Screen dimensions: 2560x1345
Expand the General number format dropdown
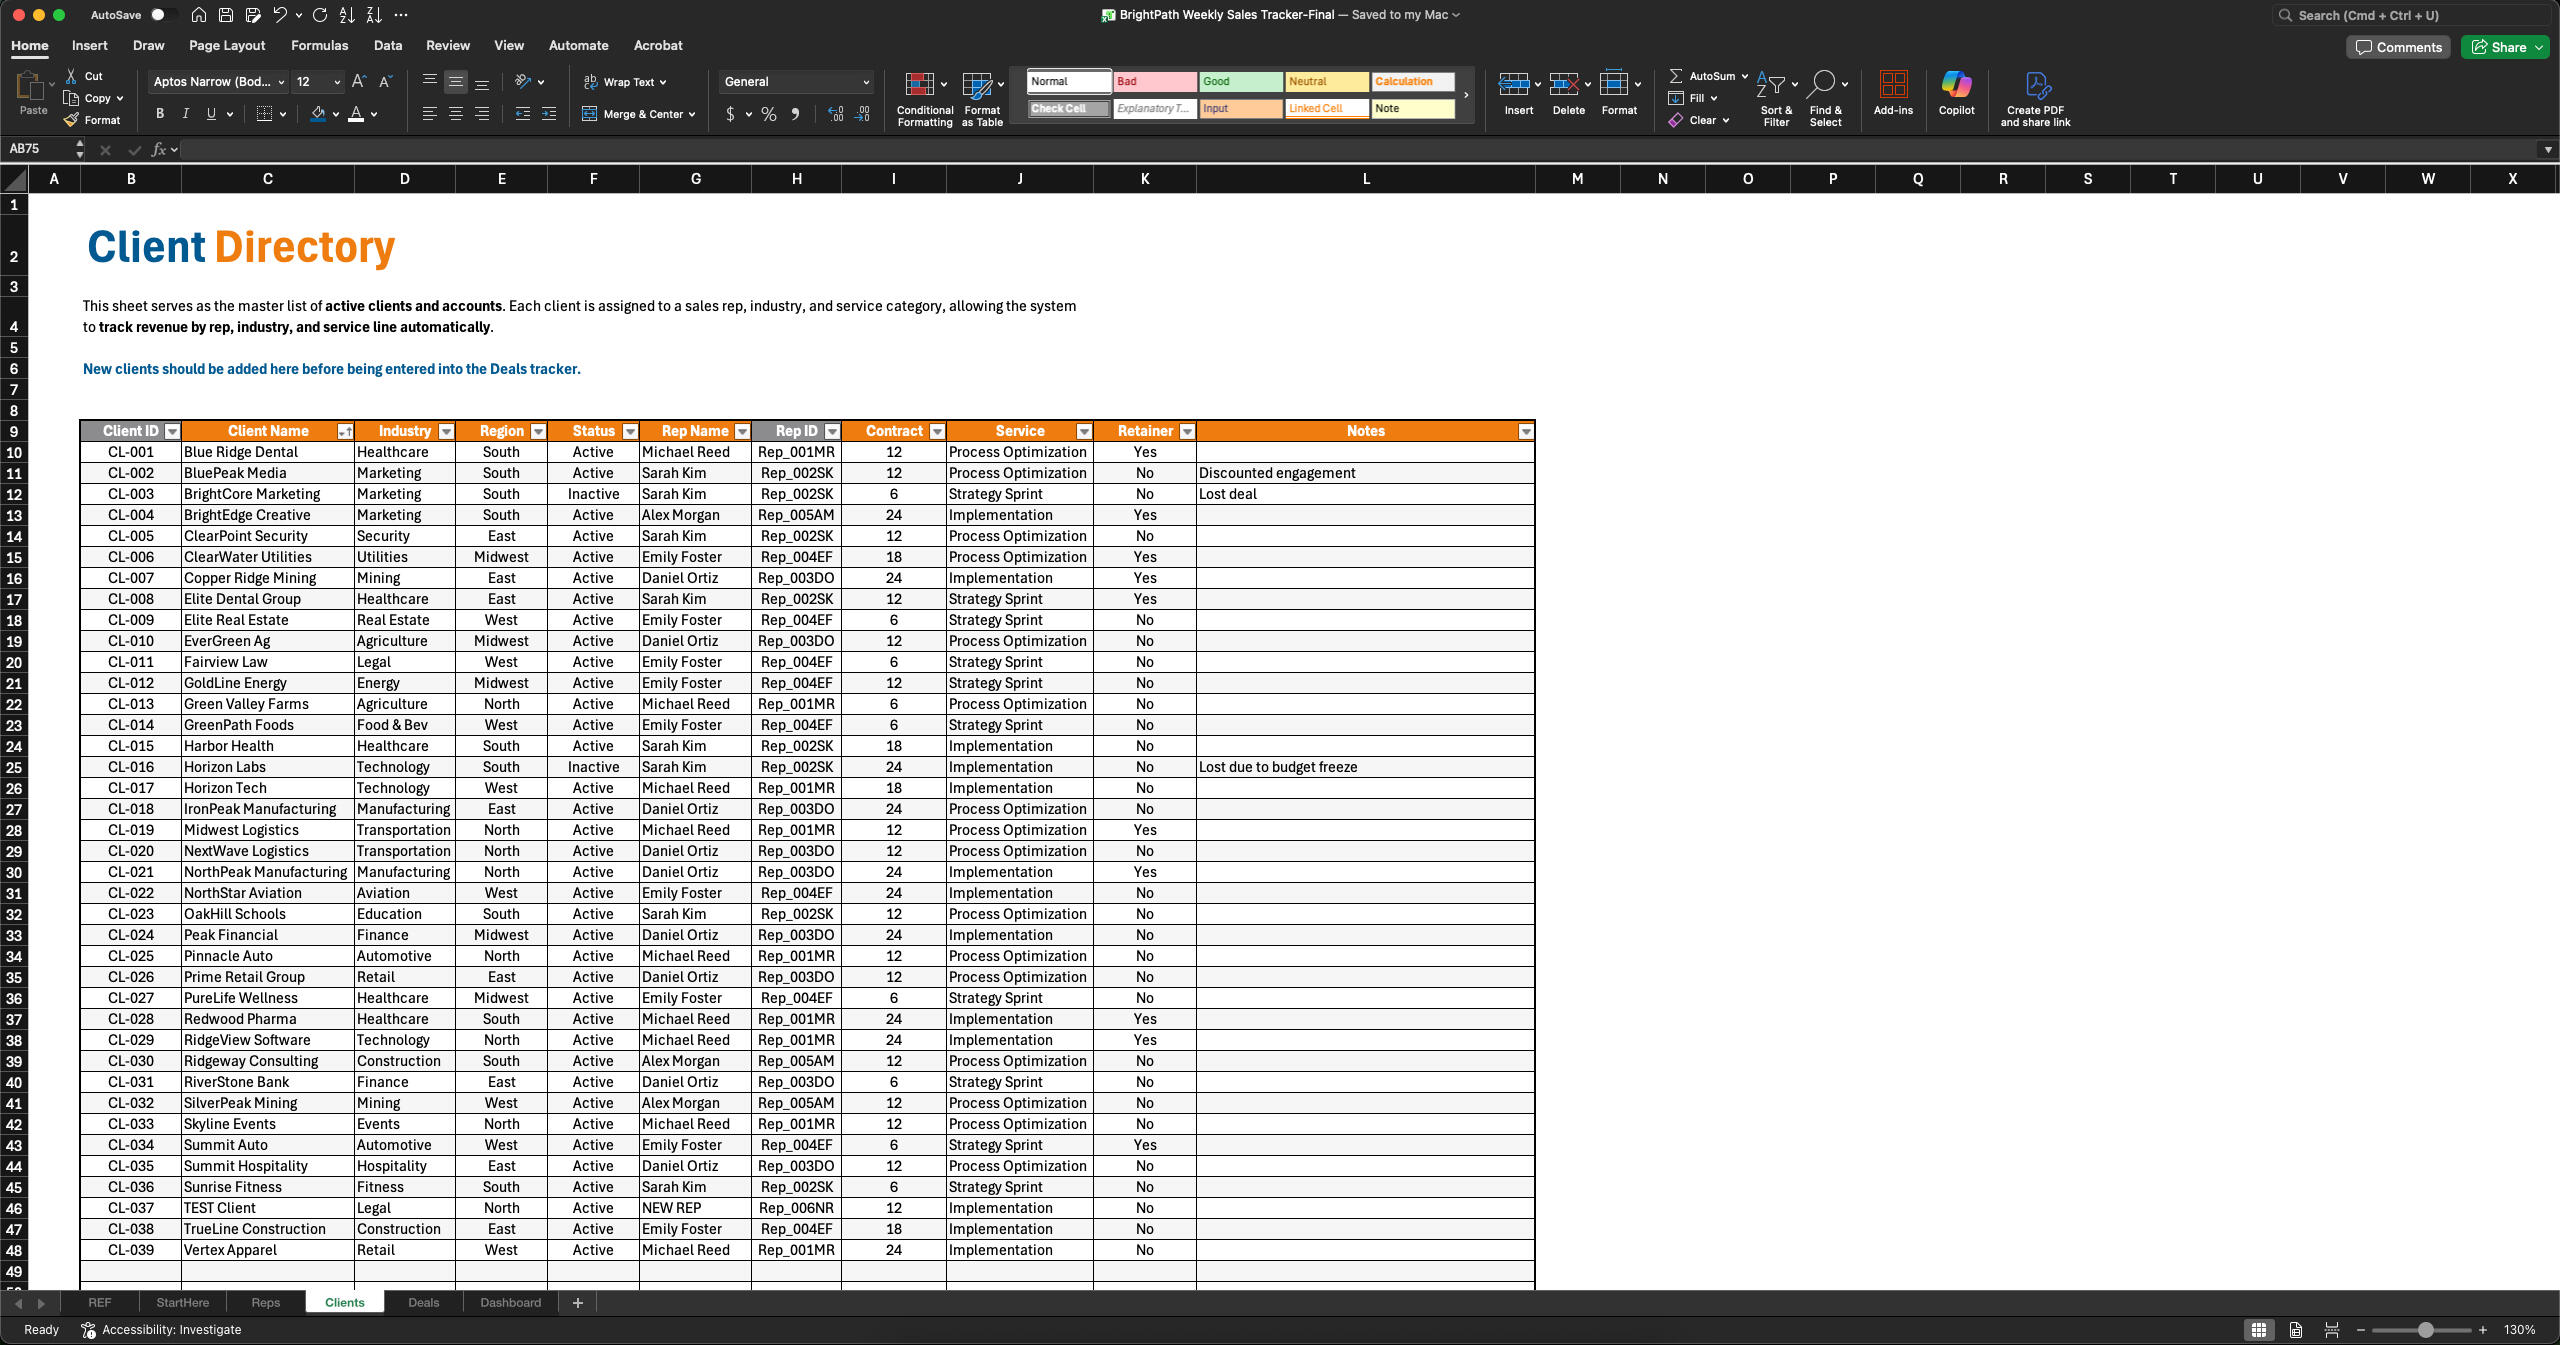(x=865, y=82)
